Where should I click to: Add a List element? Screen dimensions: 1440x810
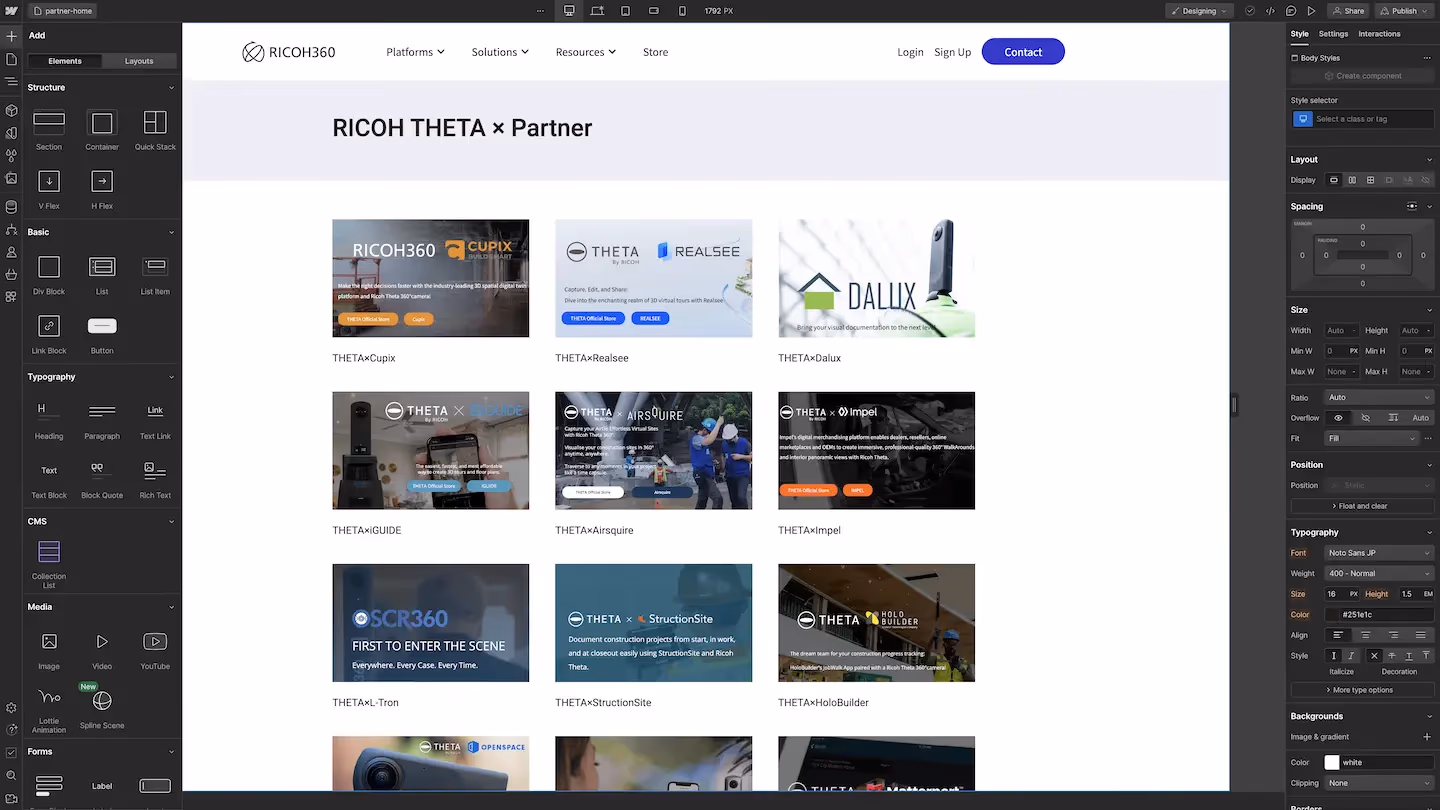(x=102, y=274)
